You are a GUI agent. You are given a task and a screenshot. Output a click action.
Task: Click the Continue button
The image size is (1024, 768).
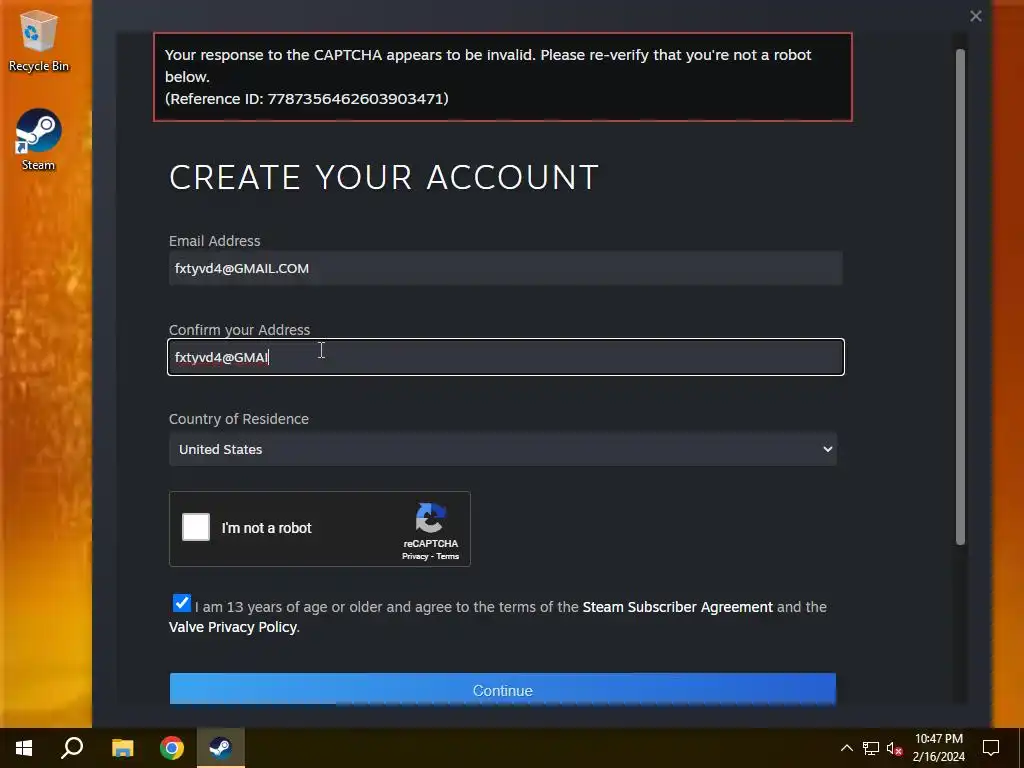[502, 690]
